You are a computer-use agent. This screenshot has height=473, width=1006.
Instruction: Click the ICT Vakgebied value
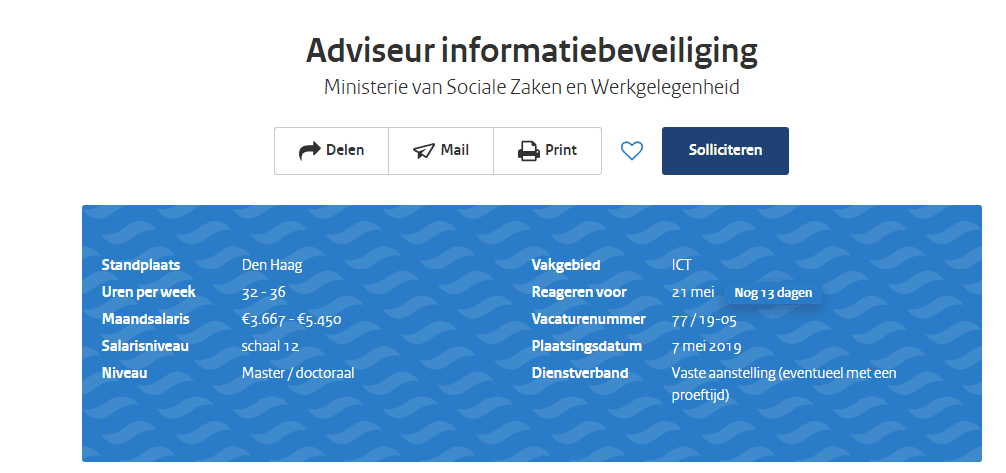click(681, 265)
